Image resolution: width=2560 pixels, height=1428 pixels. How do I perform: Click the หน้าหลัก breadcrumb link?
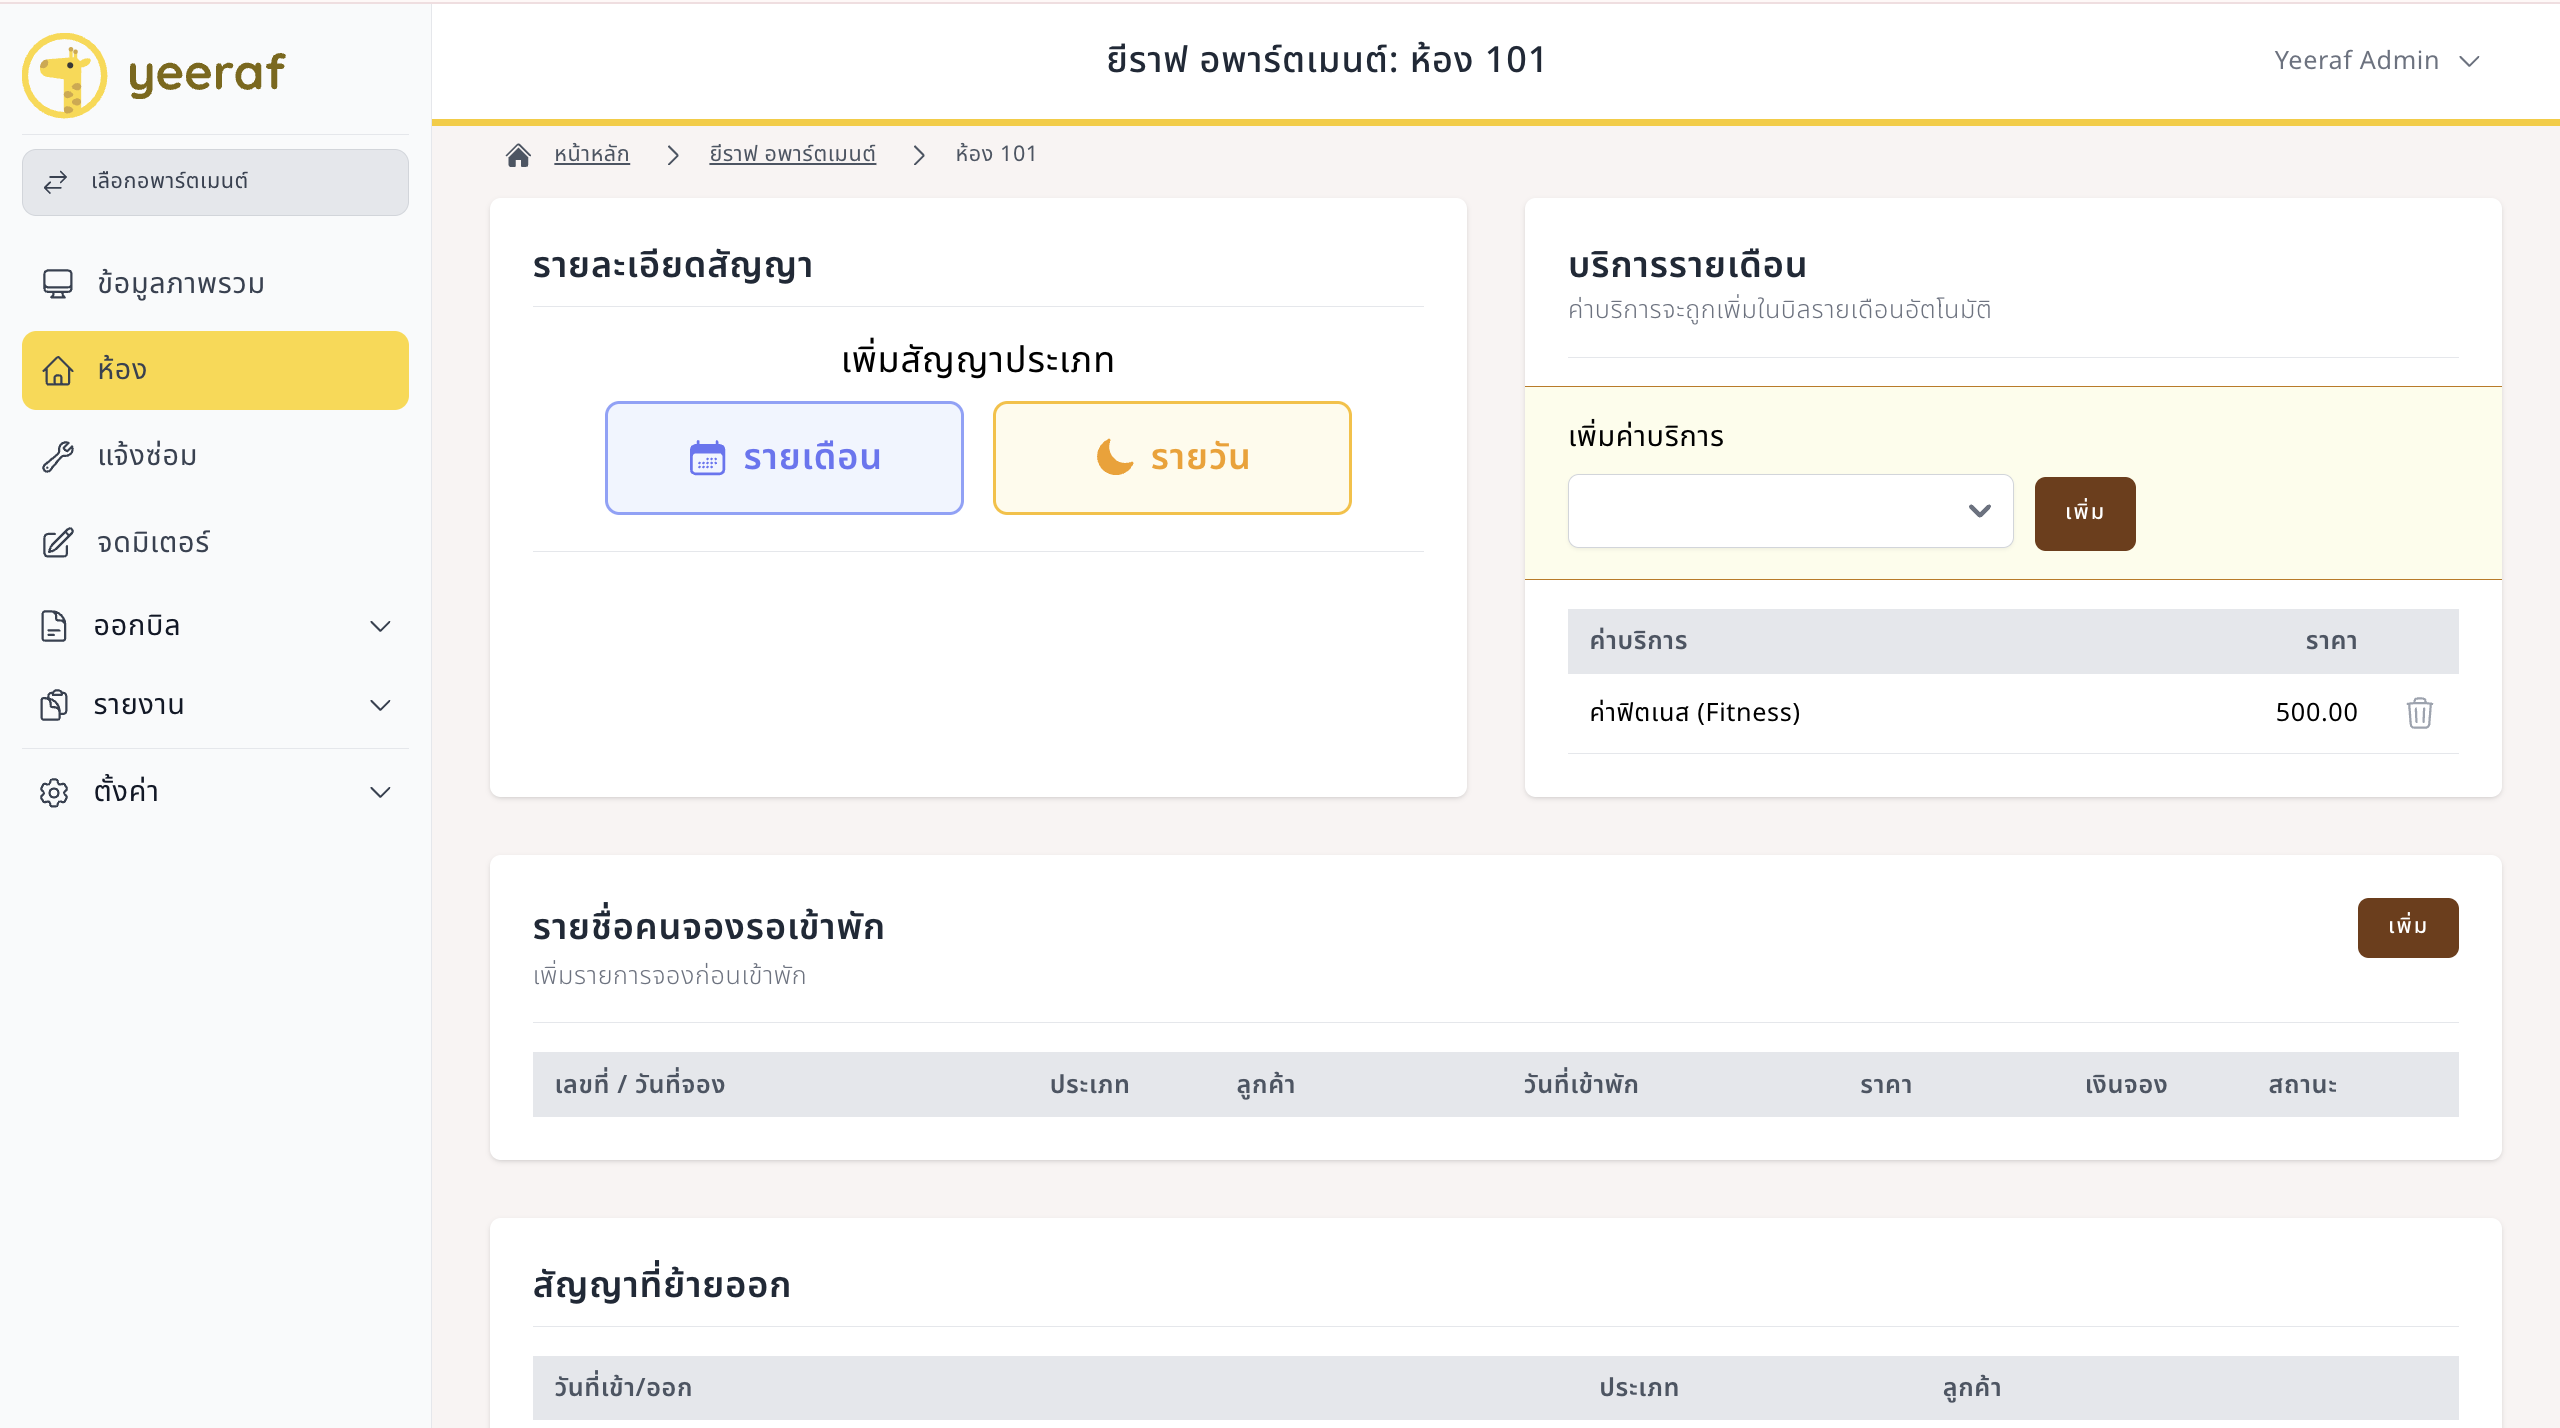pos(592,154)
